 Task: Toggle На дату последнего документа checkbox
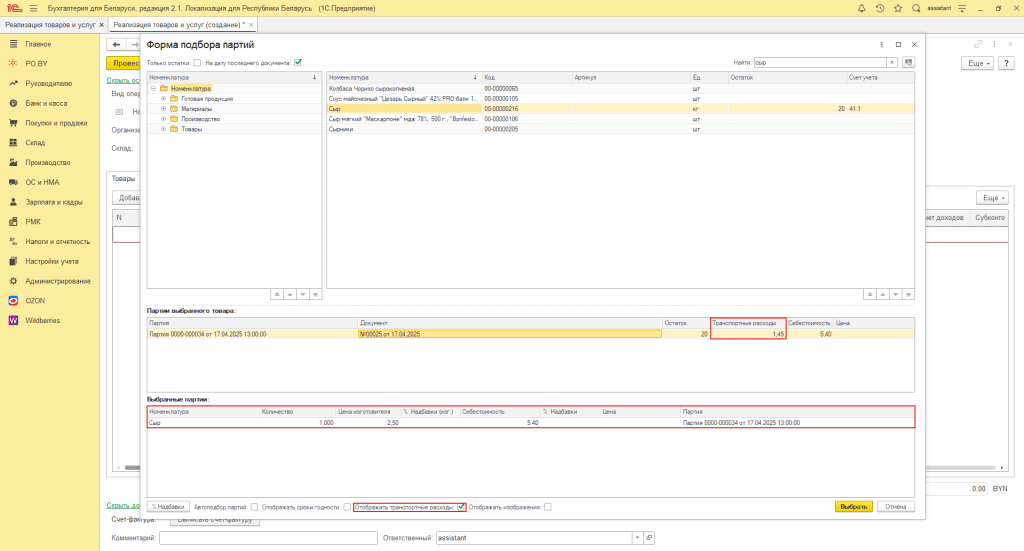298,63
